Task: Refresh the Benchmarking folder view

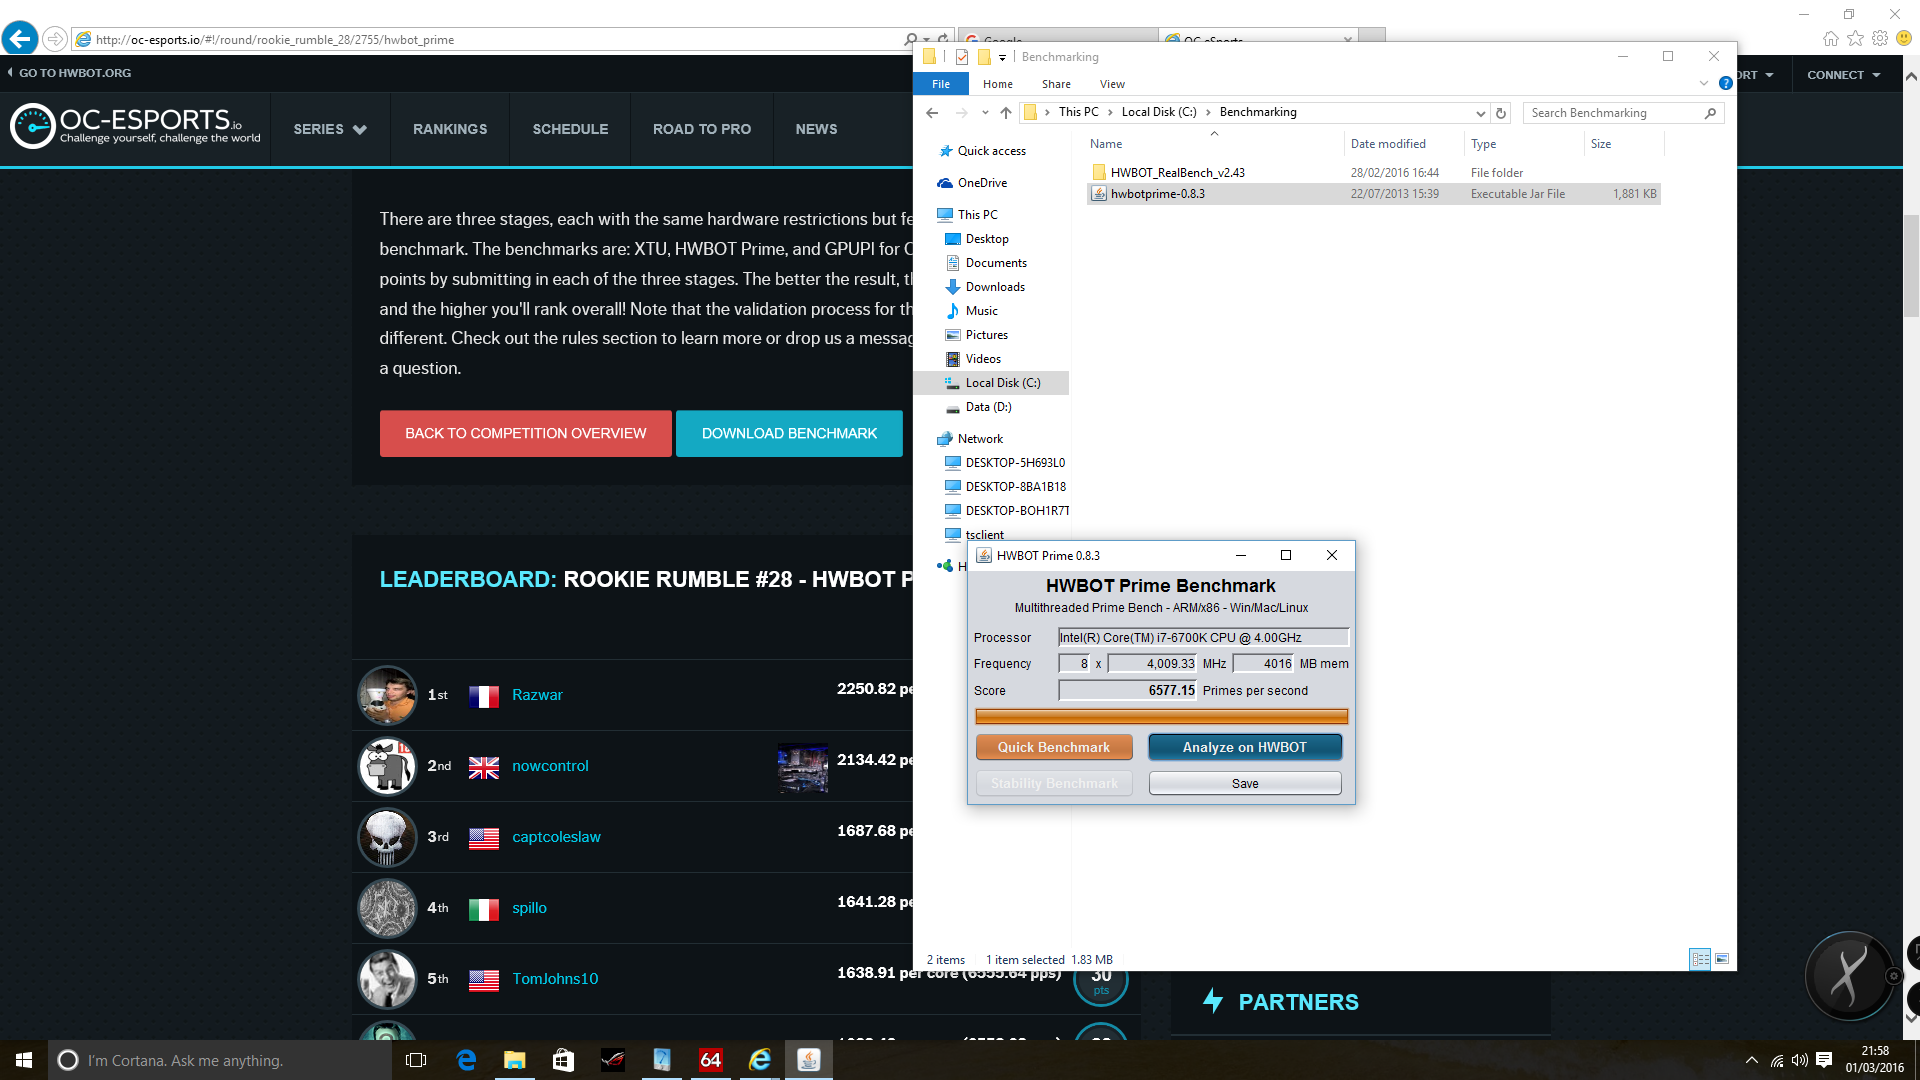Action: click(1501, 113)
